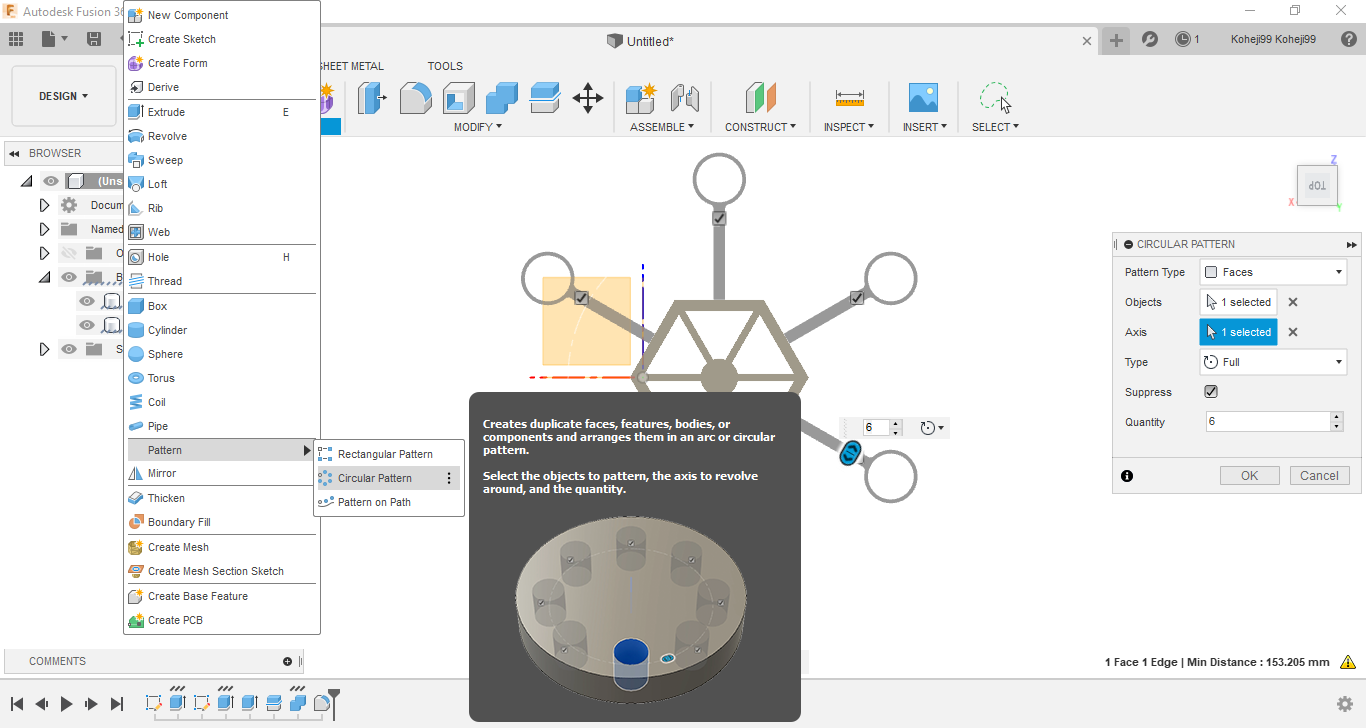Click the window Select tool icon
1366x728 pixels.
994,97
